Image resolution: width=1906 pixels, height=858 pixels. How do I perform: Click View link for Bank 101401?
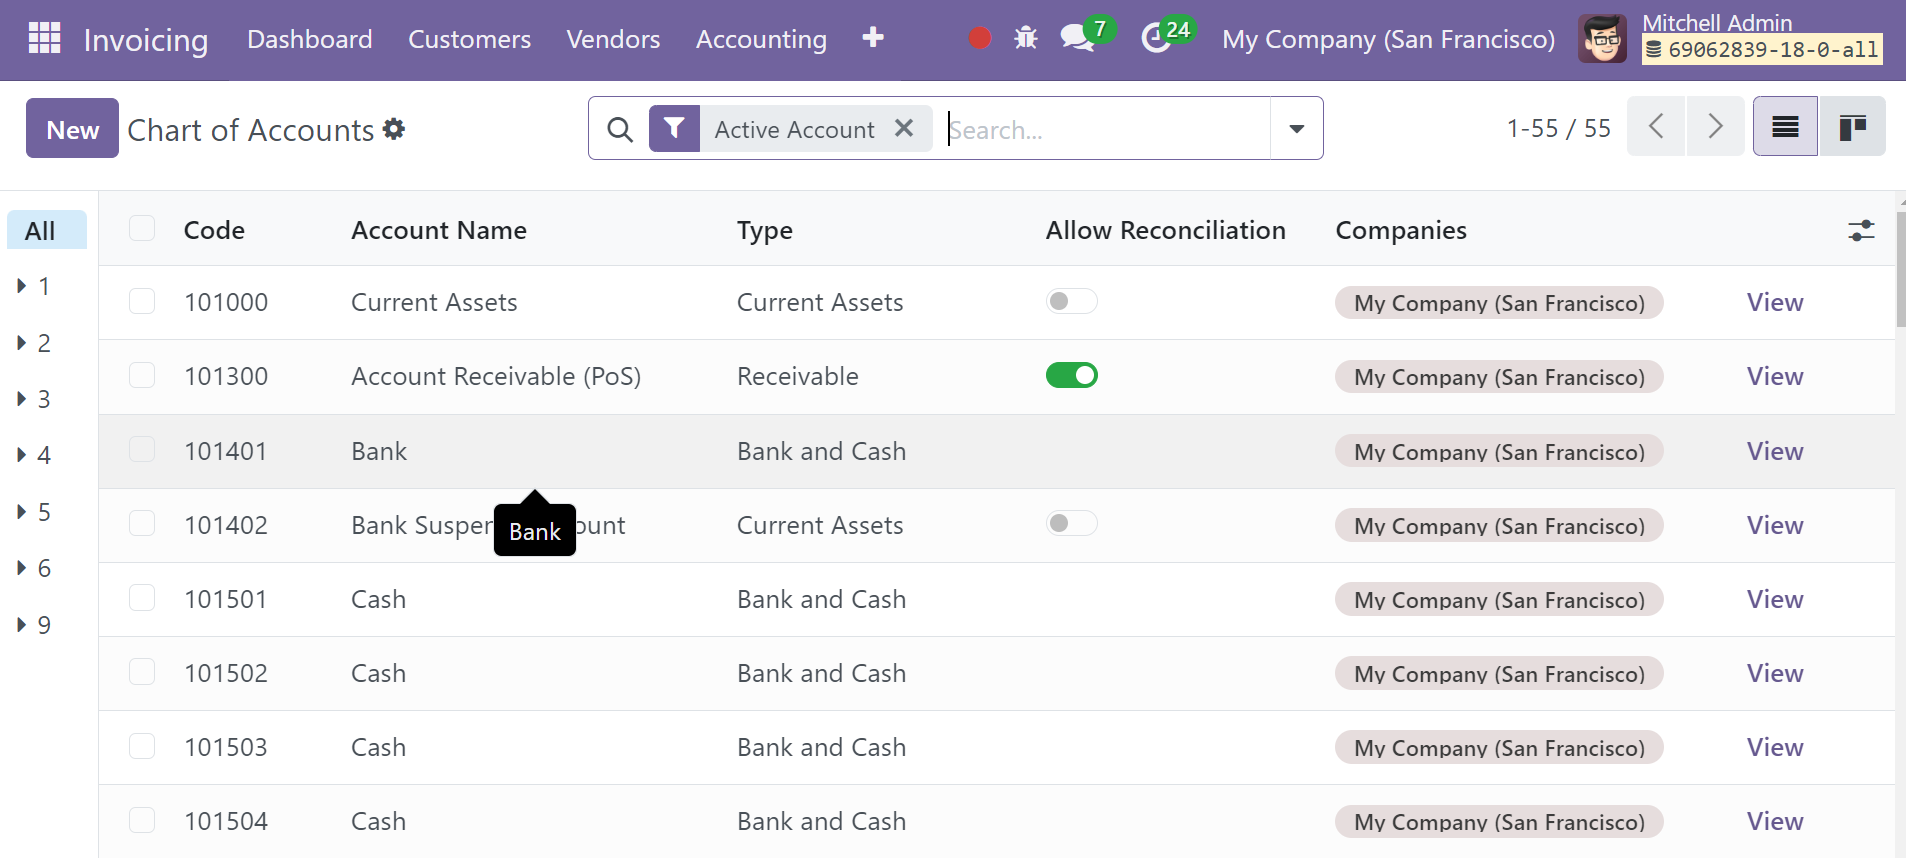[1775, 451]
